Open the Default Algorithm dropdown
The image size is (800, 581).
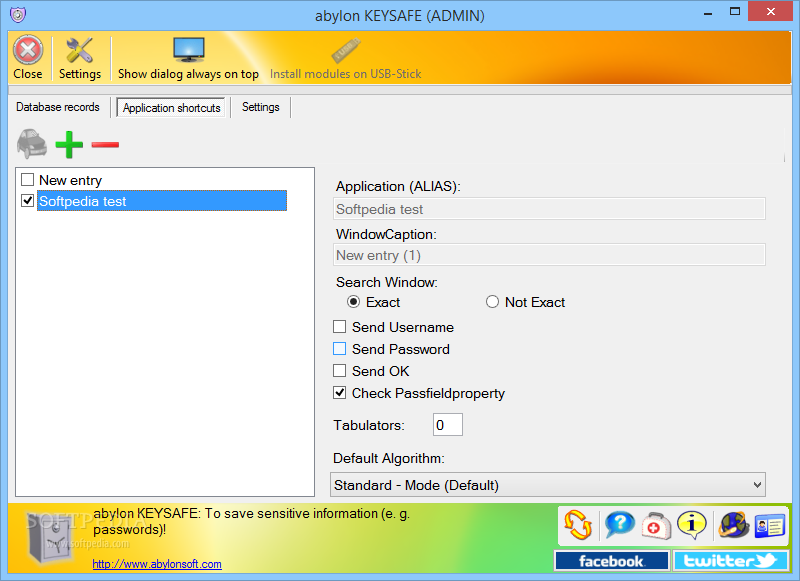pyautogui.click(x=548, y=485)
